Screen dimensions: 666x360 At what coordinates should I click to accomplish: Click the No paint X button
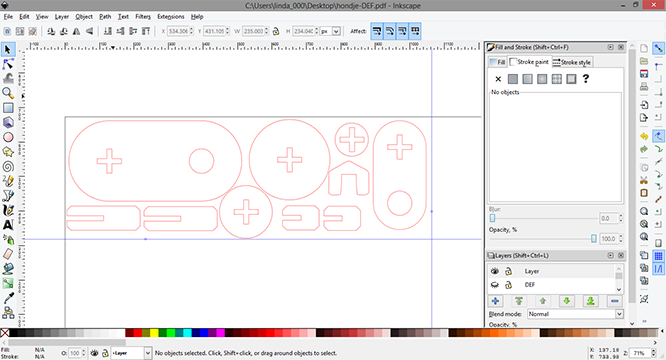[498, 79]
